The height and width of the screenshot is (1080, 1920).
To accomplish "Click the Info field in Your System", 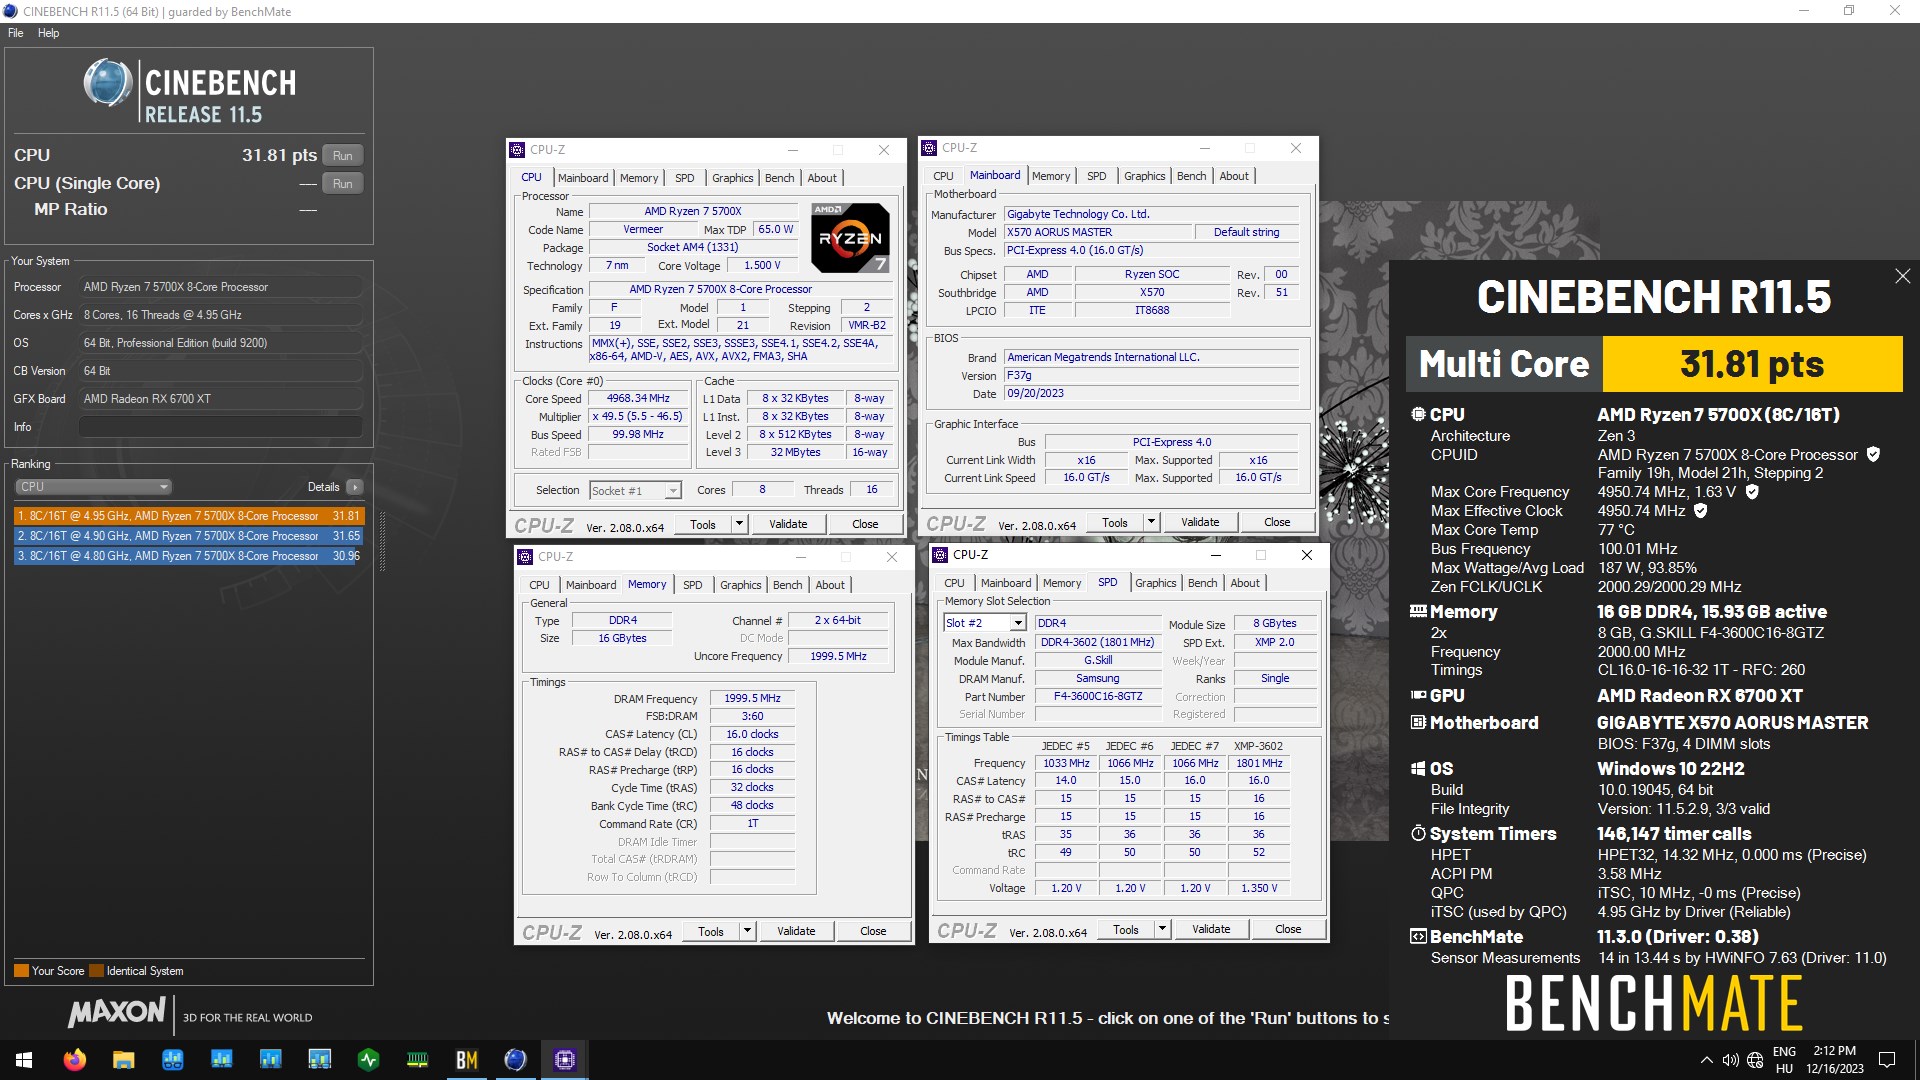I will [x=220, y=427].
